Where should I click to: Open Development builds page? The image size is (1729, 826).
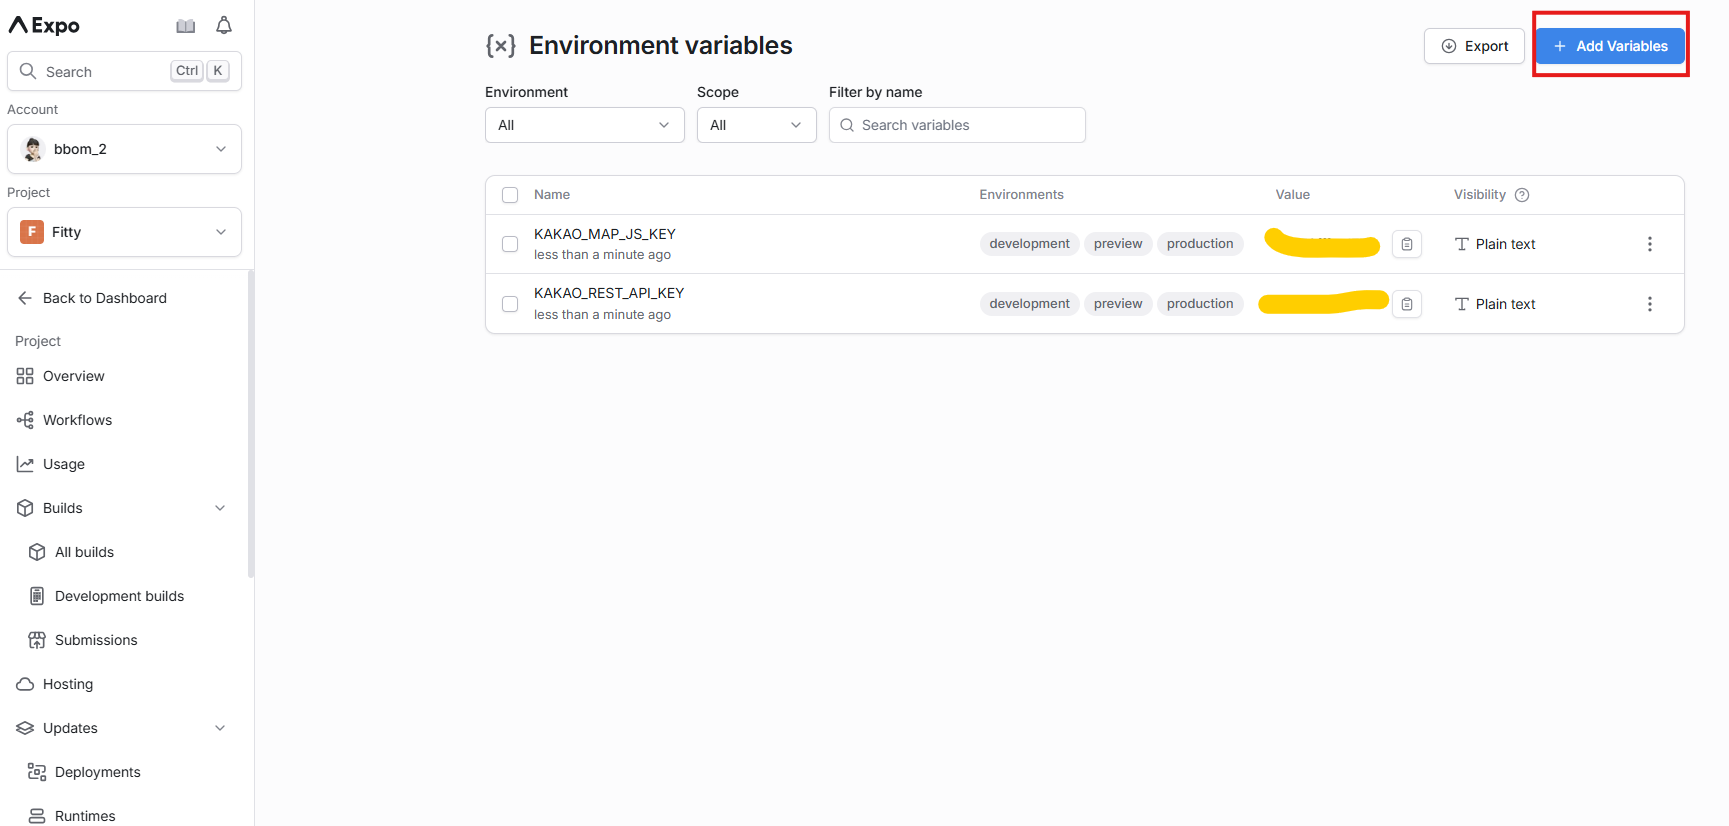[x=120, y=596]
